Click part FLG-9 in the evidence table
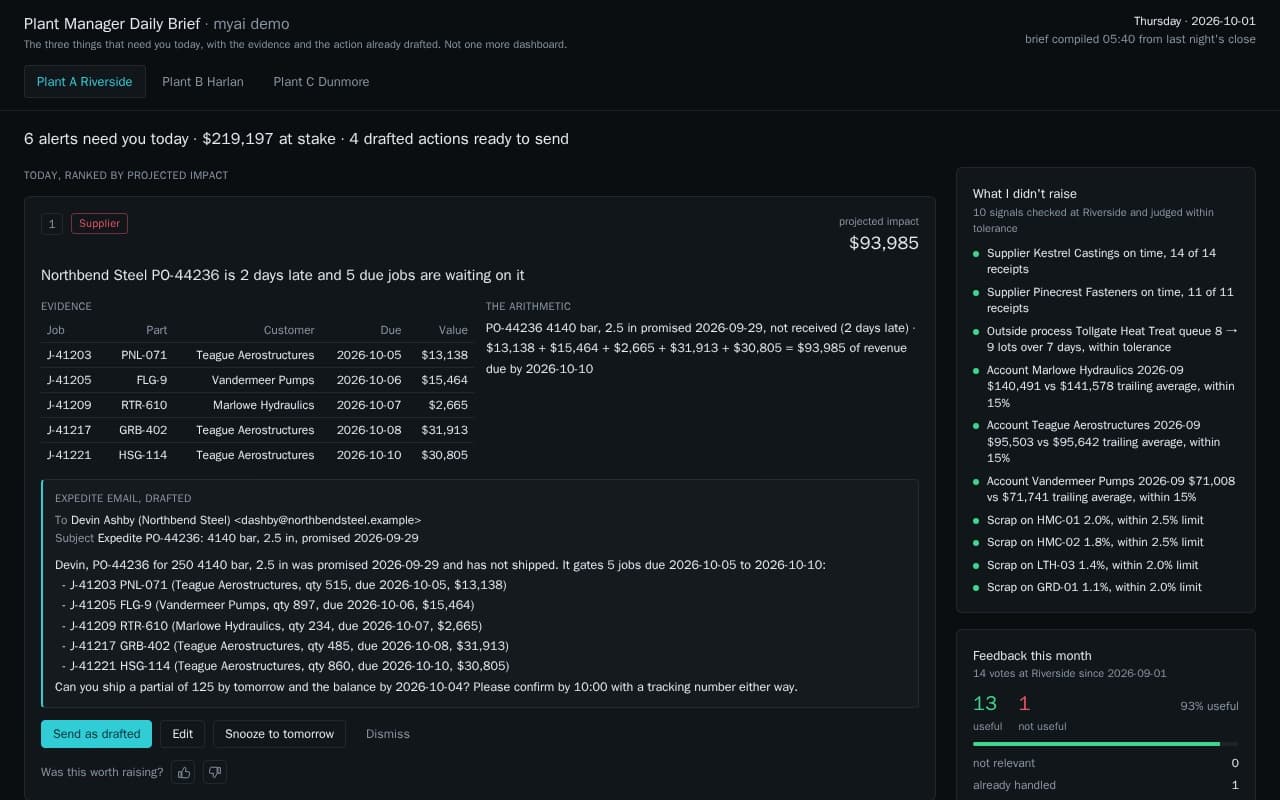The image size is (1280, 800). click(x=152, y=380)
